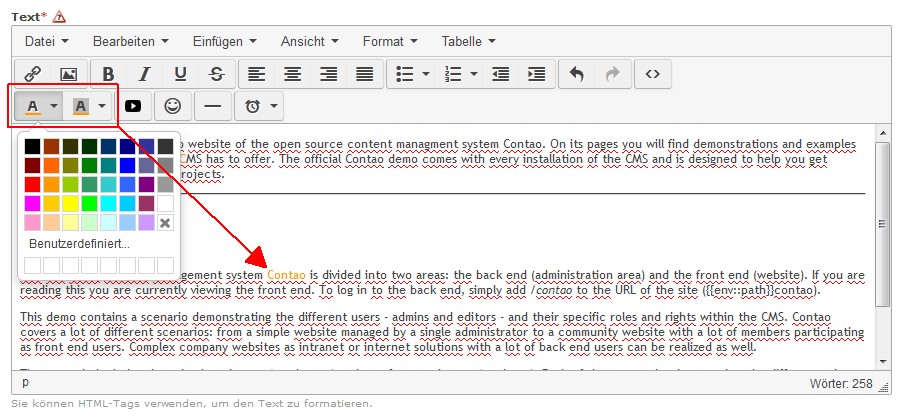906x417 pixels.
Task: Open the Tabelle menu
Action: coord(467,41)
